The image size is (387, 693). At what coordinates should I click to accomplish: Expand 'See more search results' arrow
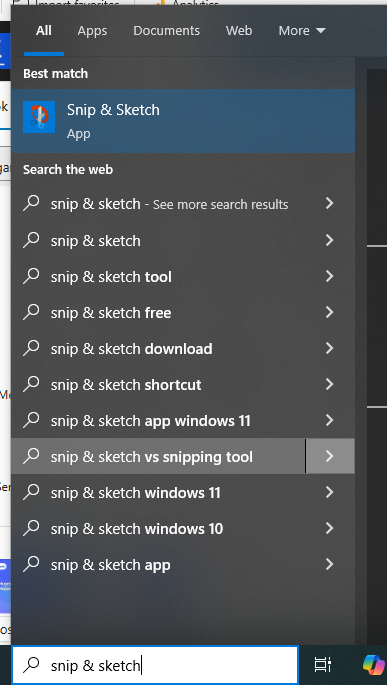330,203
